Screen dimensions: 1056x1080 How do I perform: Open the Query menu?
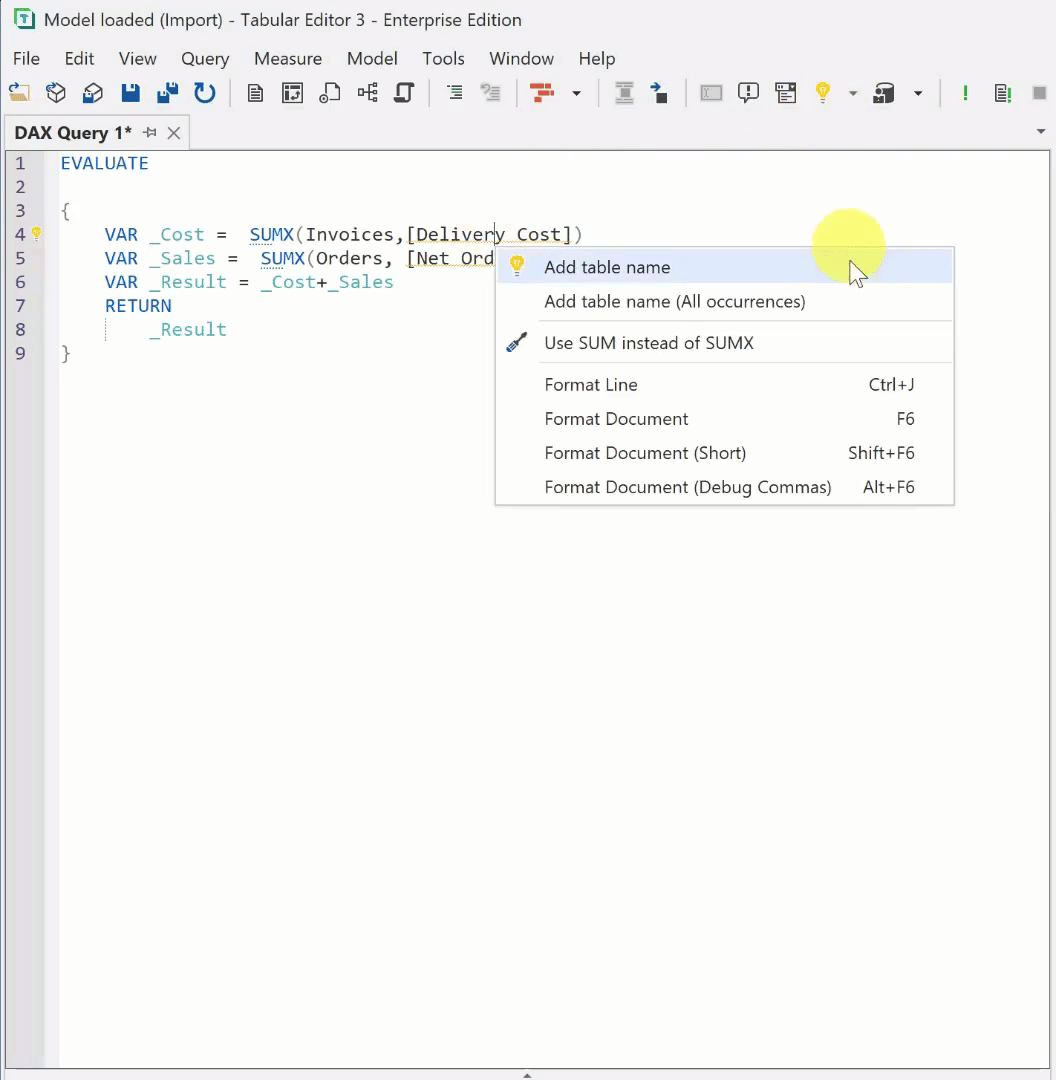(205, 59)
